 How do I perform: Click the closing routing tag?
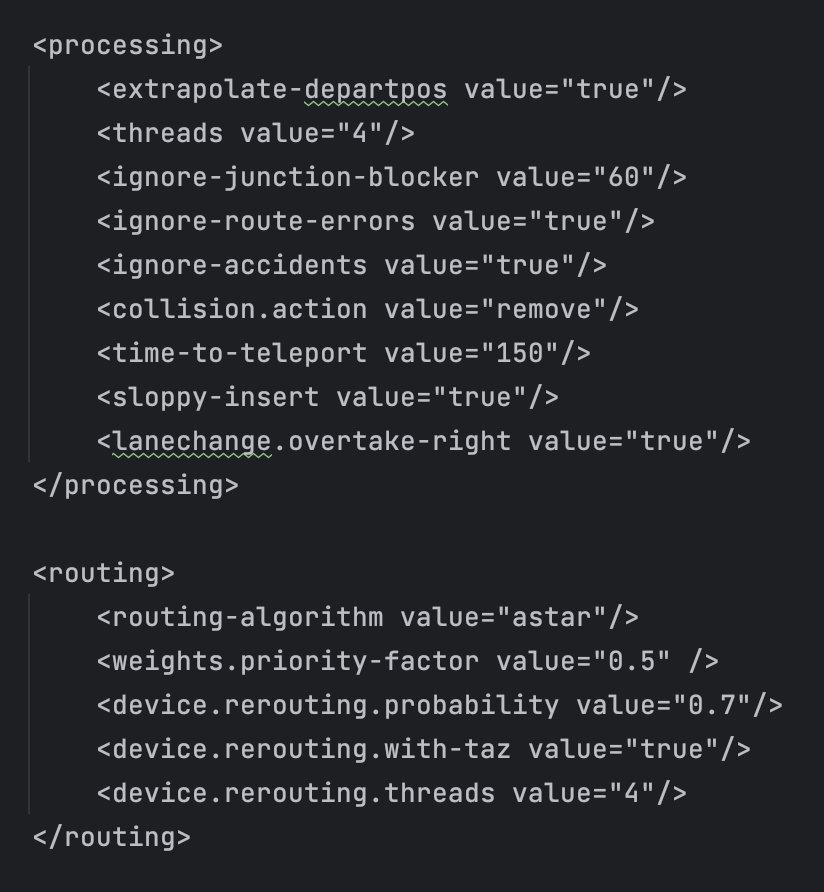[x=112, y=837]
